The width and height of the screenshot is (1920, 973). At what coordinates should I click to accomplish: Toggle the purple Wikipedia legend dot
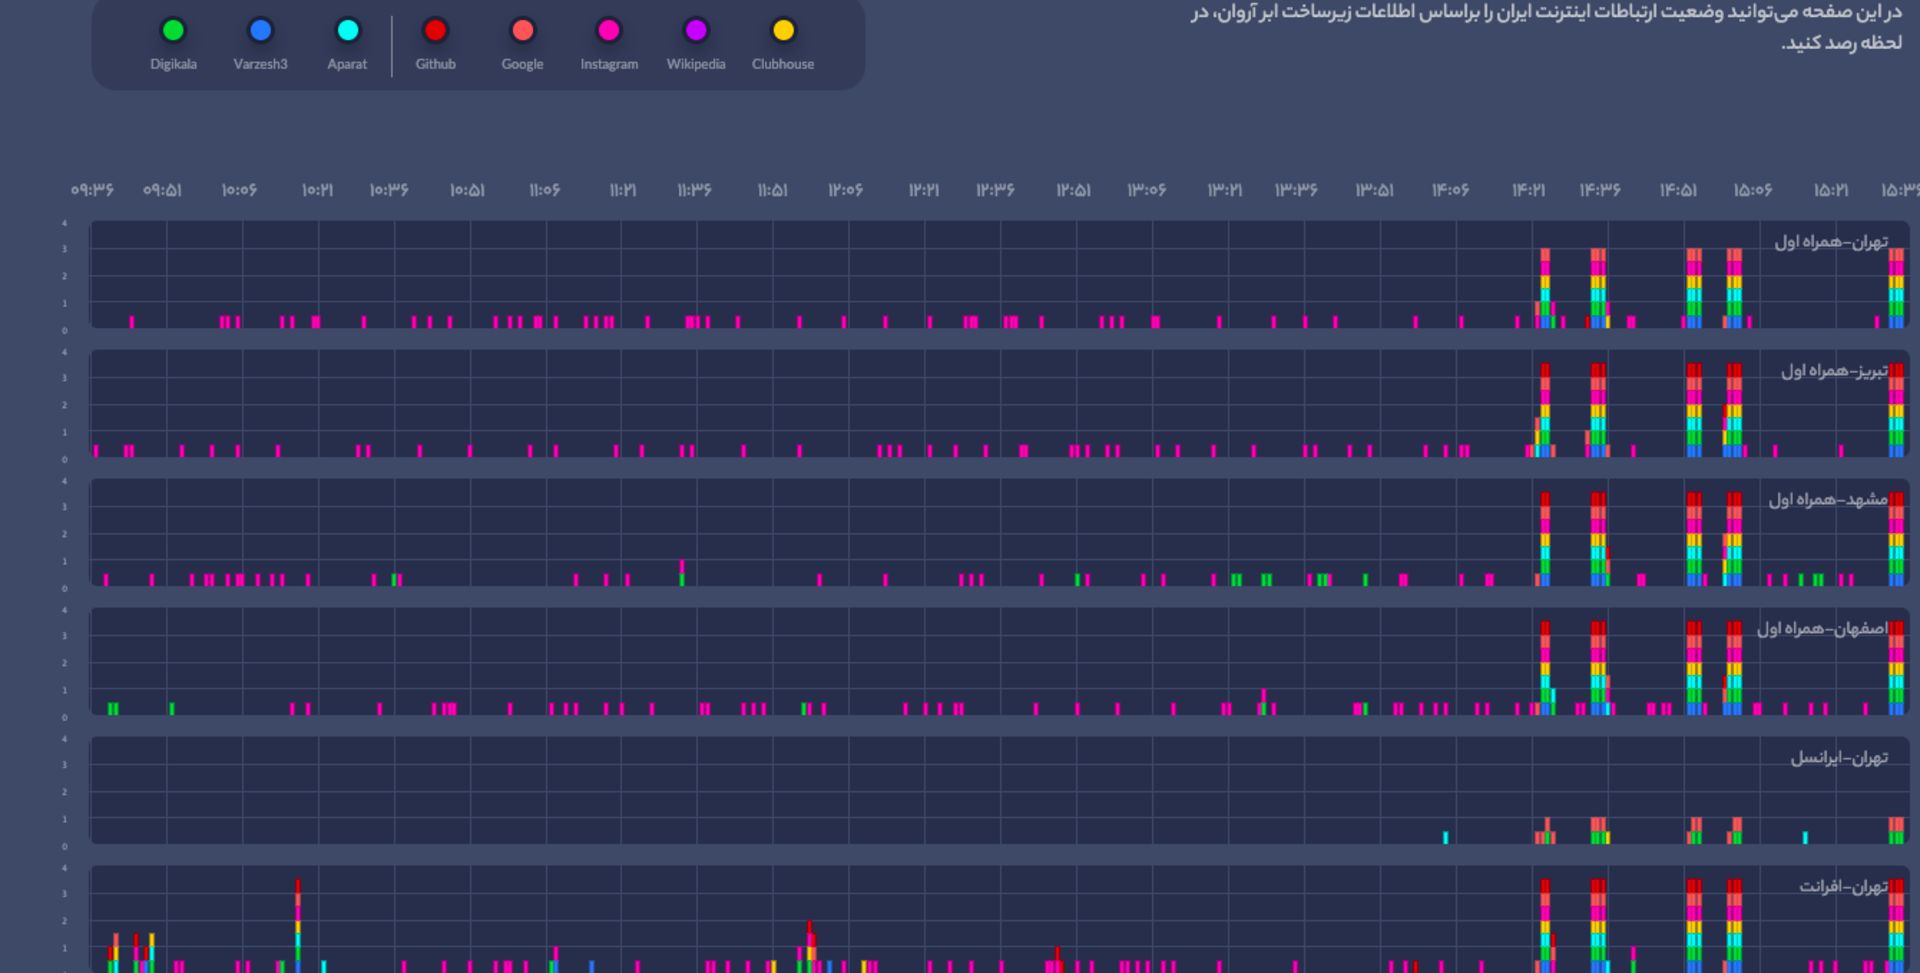tap(696, 31)
